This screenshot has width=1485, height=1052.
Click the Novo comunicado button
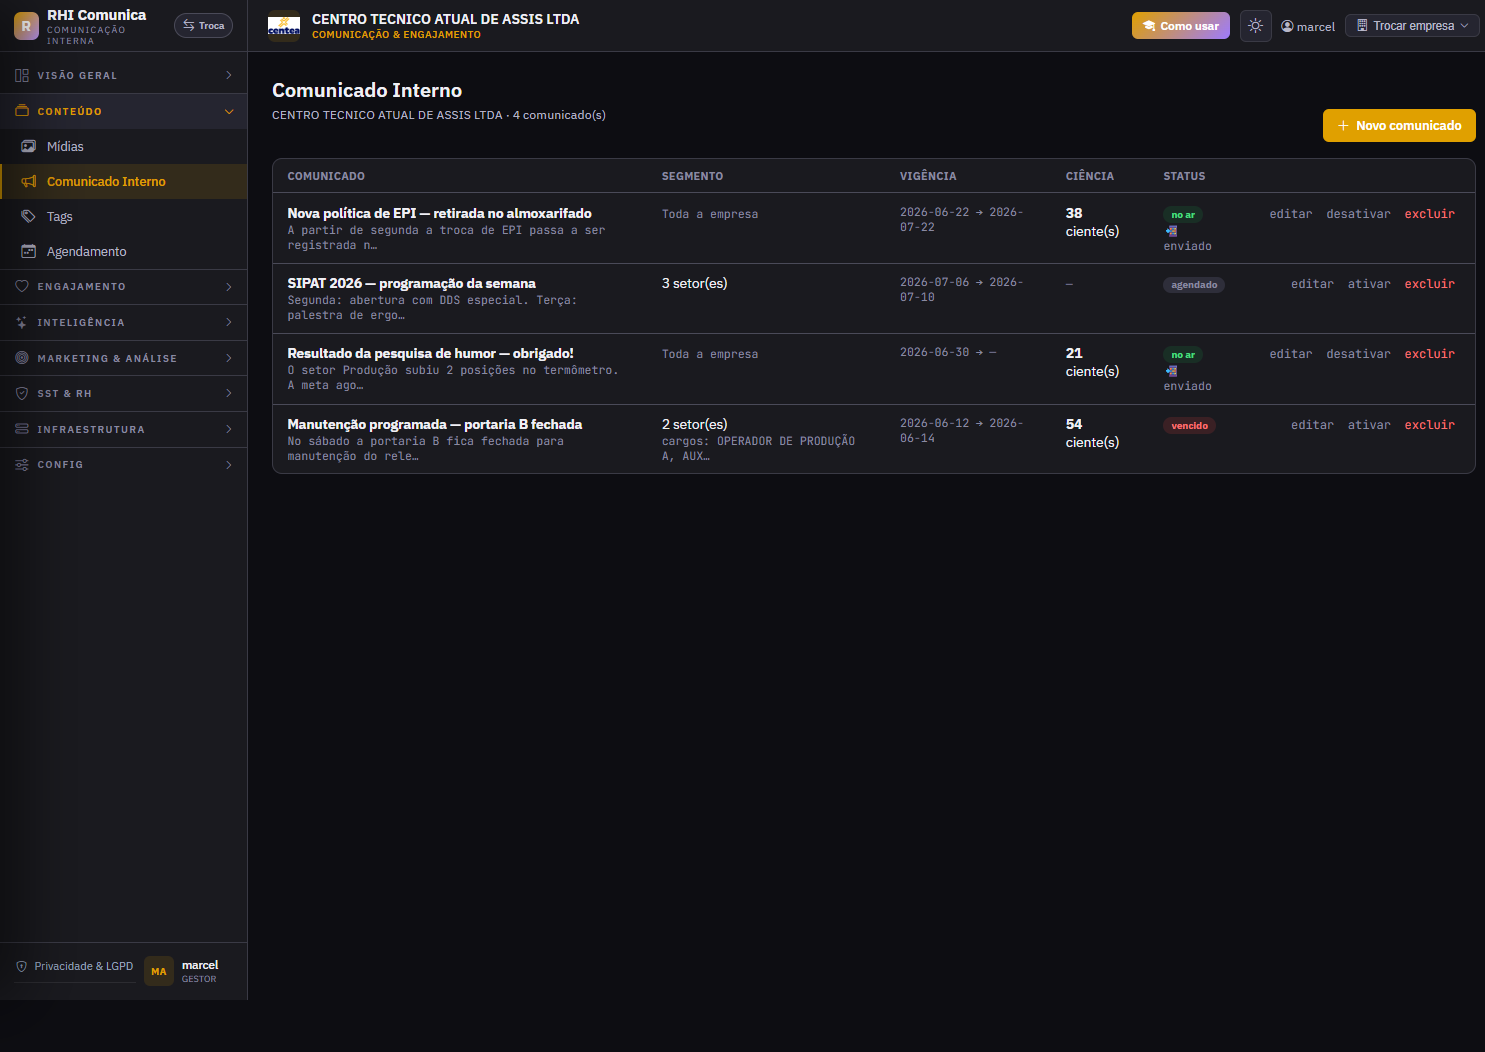pos(1399,125)
